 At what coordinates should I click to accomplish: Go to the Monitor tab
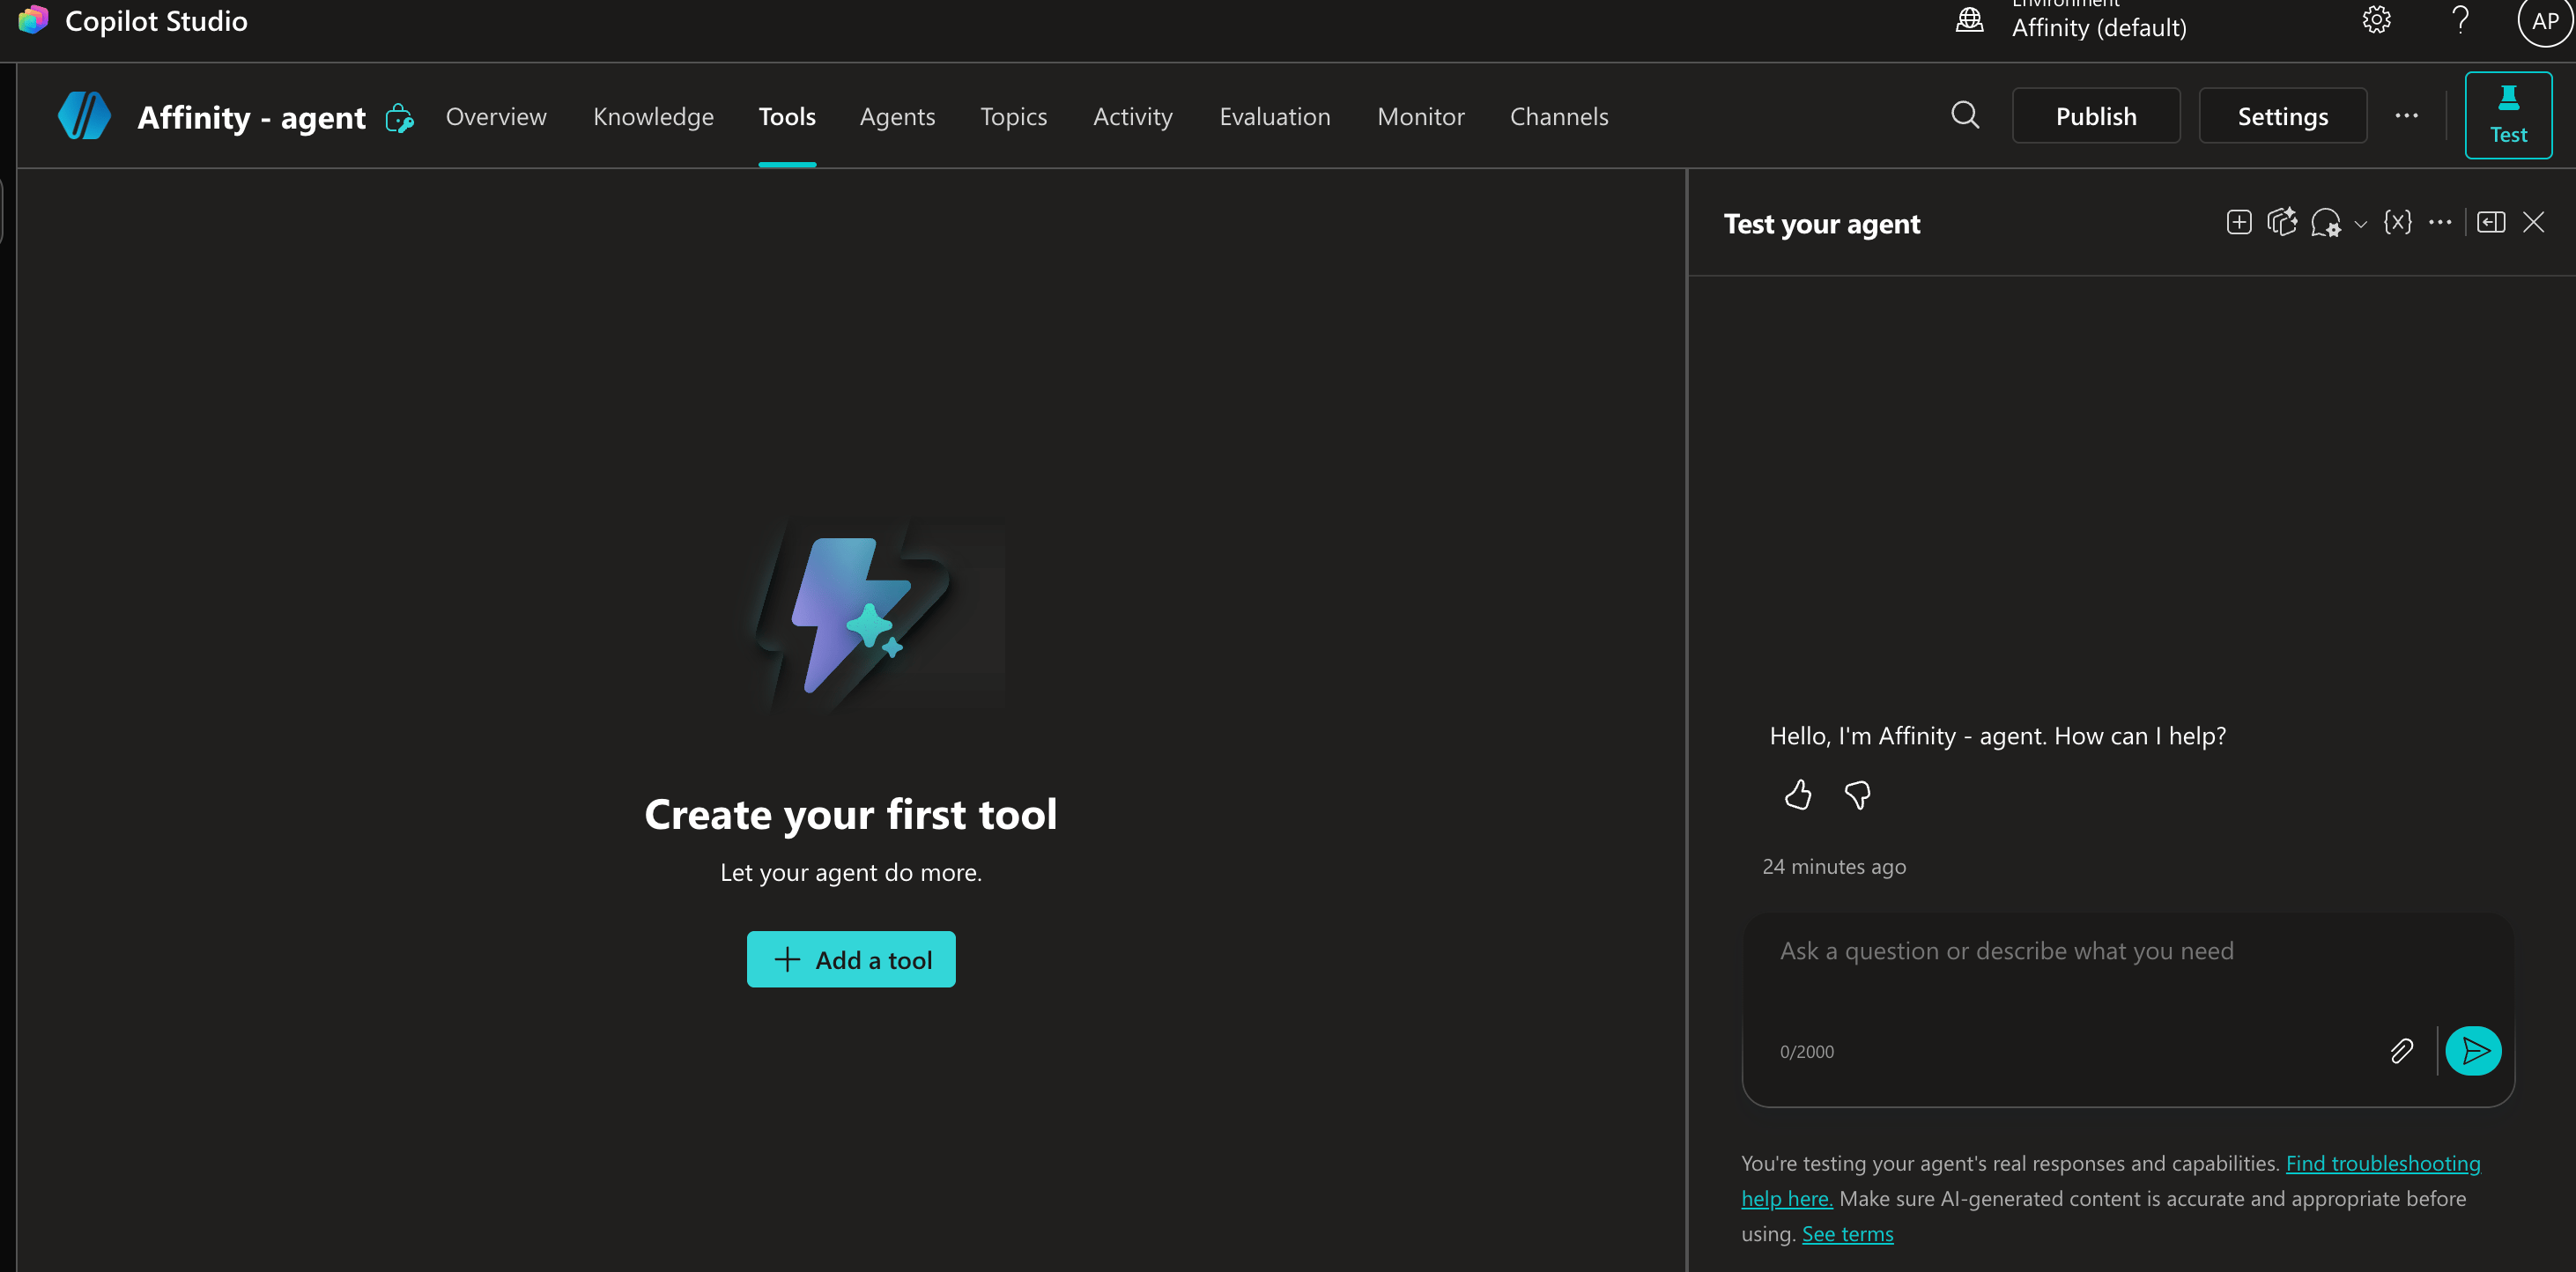point(1420,116)
